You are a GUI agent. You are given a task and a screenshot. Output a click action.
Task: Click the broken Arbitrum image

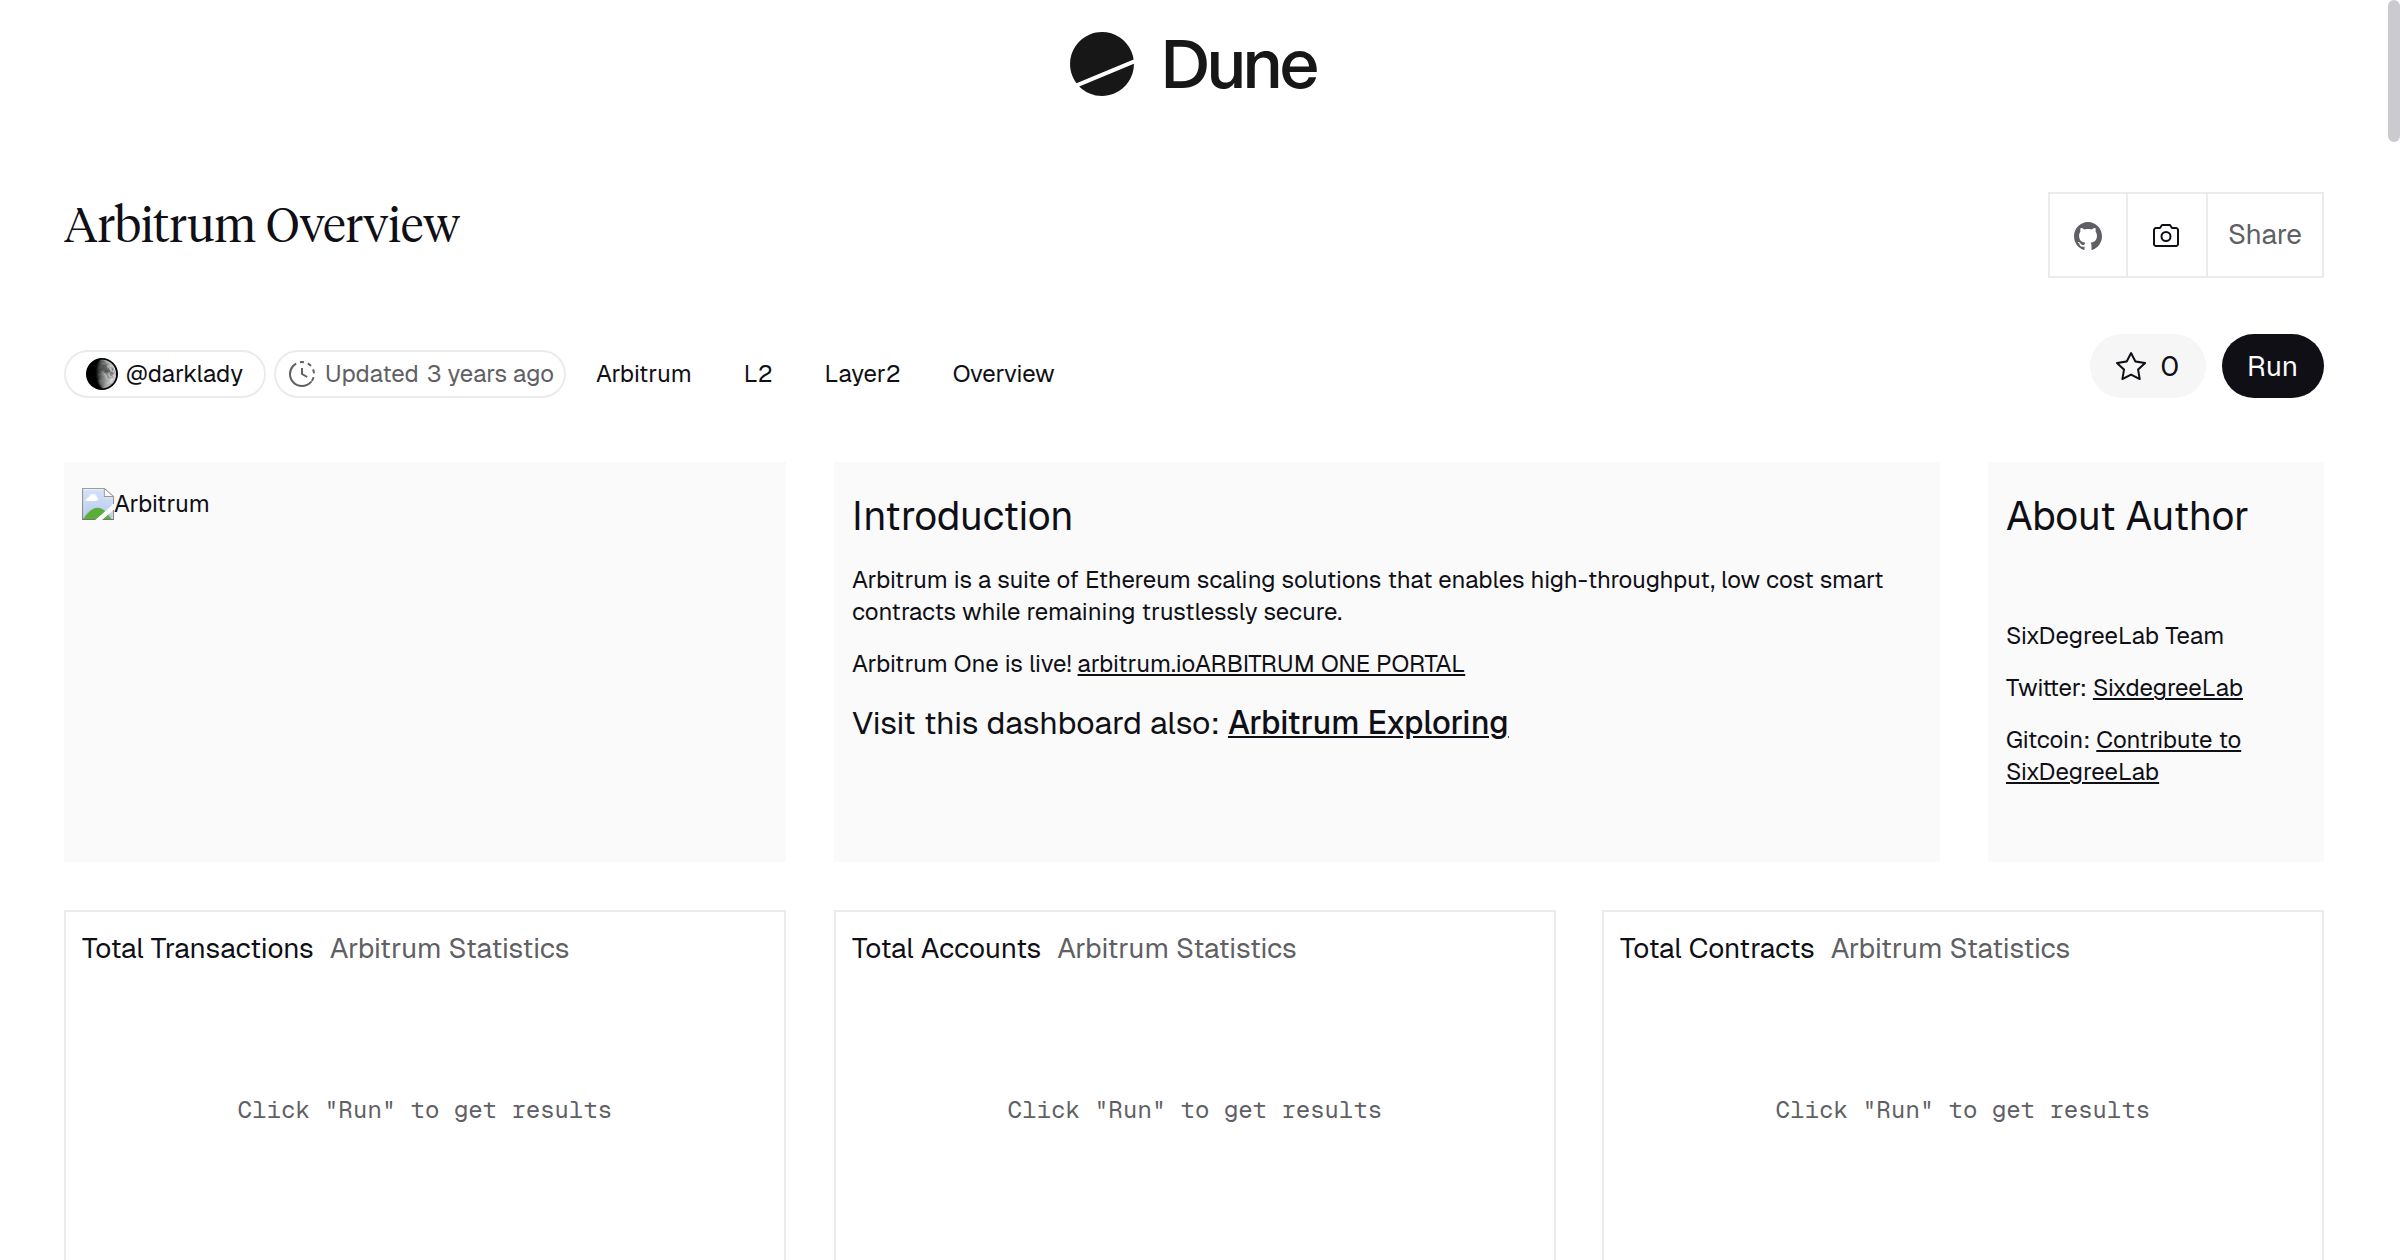(x=98, y=504)
